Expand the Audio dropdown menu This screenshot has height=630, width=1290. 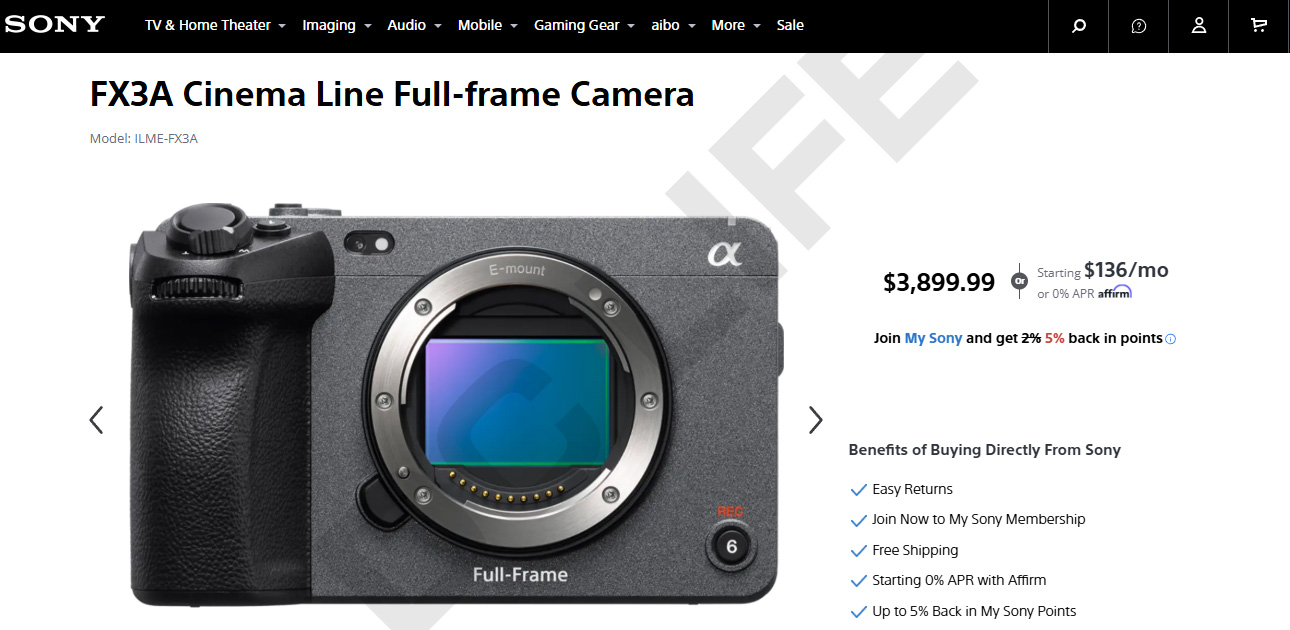pos(415,25)
